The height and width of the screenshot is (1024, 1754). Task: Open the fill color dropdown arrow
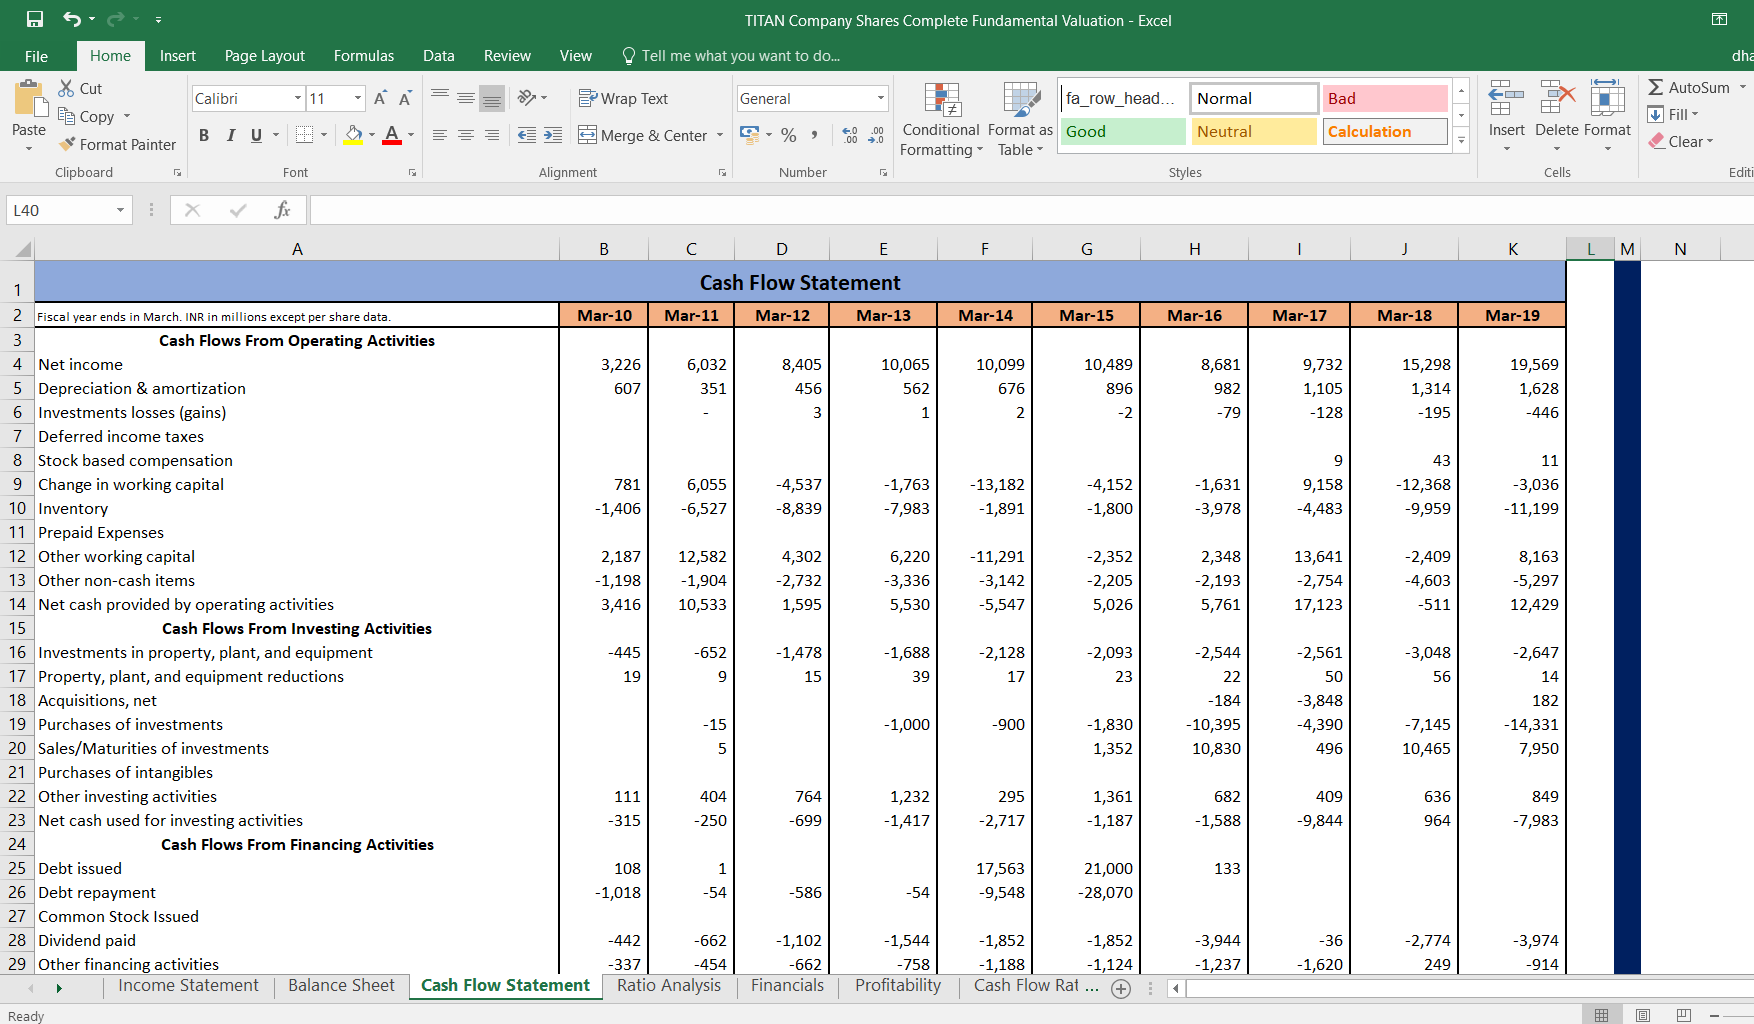click(372, 135)
